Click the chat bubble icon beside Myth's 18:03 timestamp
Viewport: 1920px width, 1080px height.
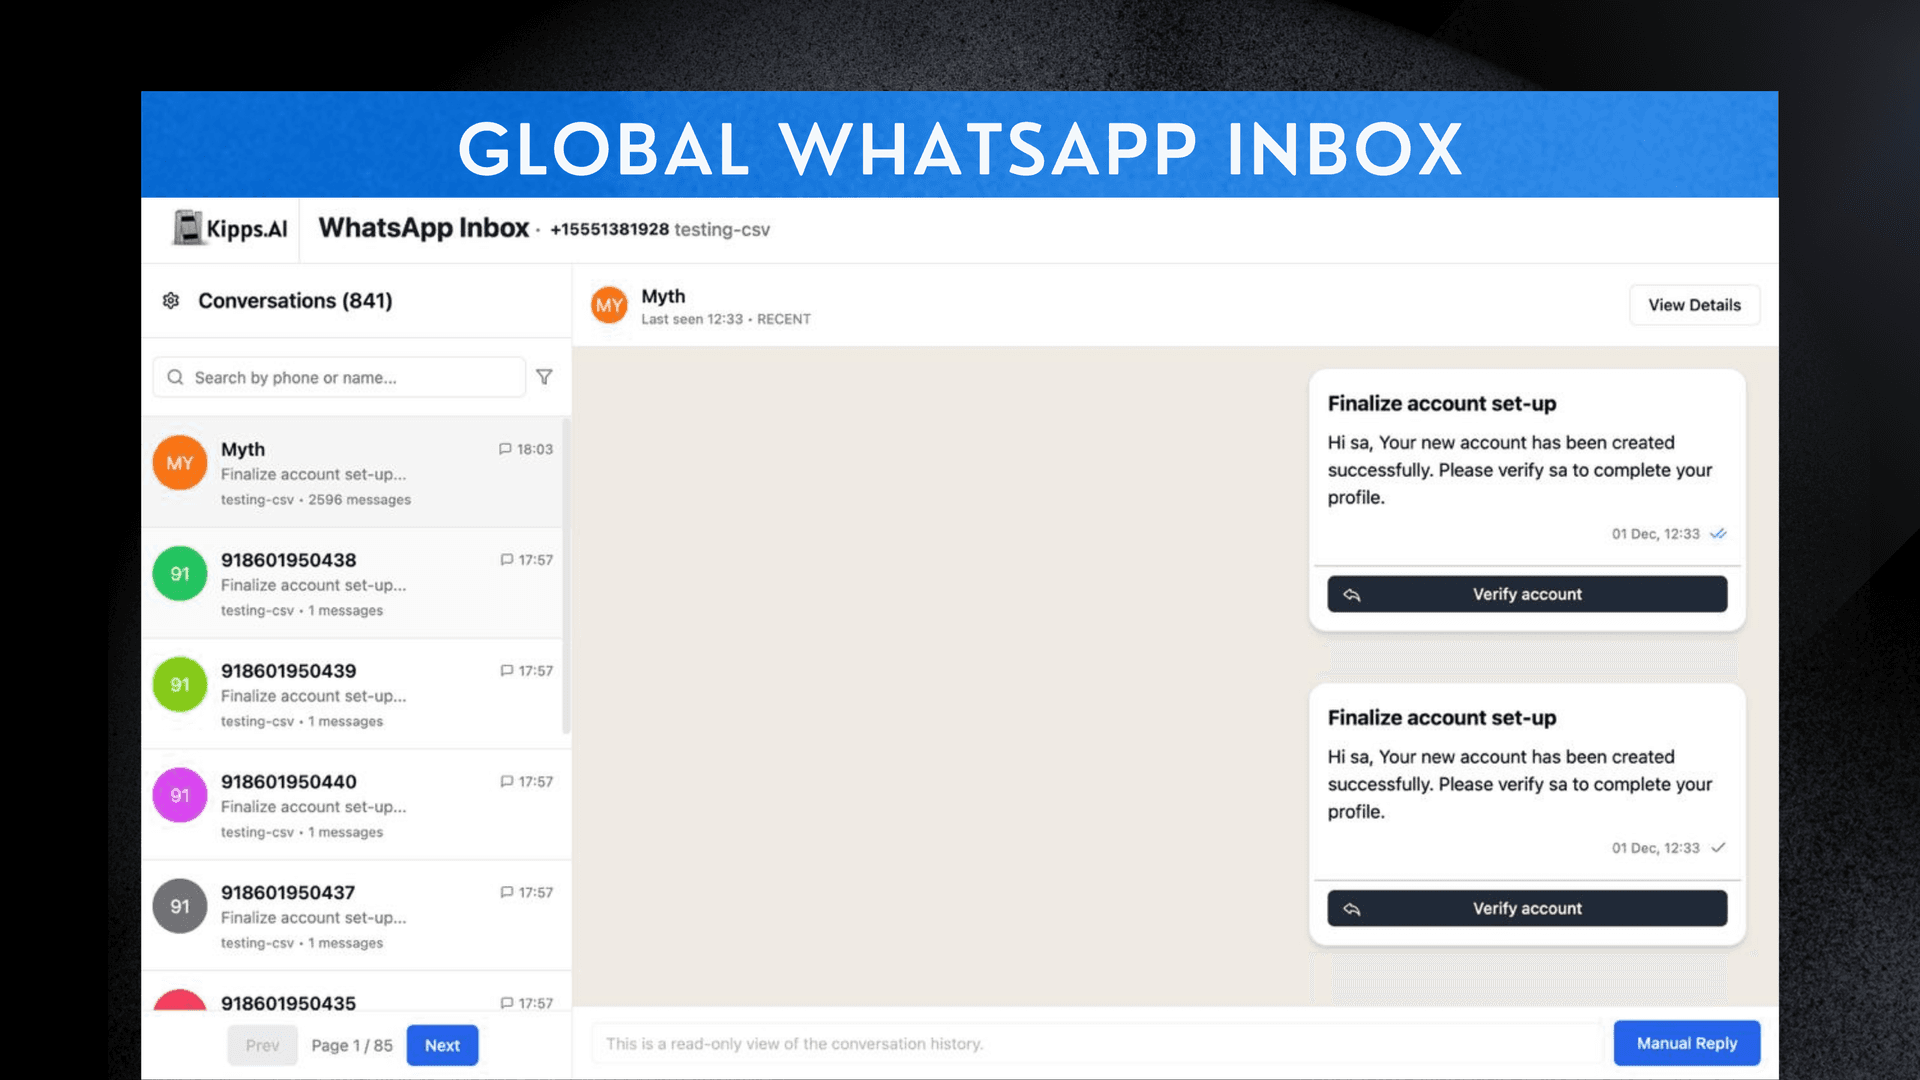[506, 449]
